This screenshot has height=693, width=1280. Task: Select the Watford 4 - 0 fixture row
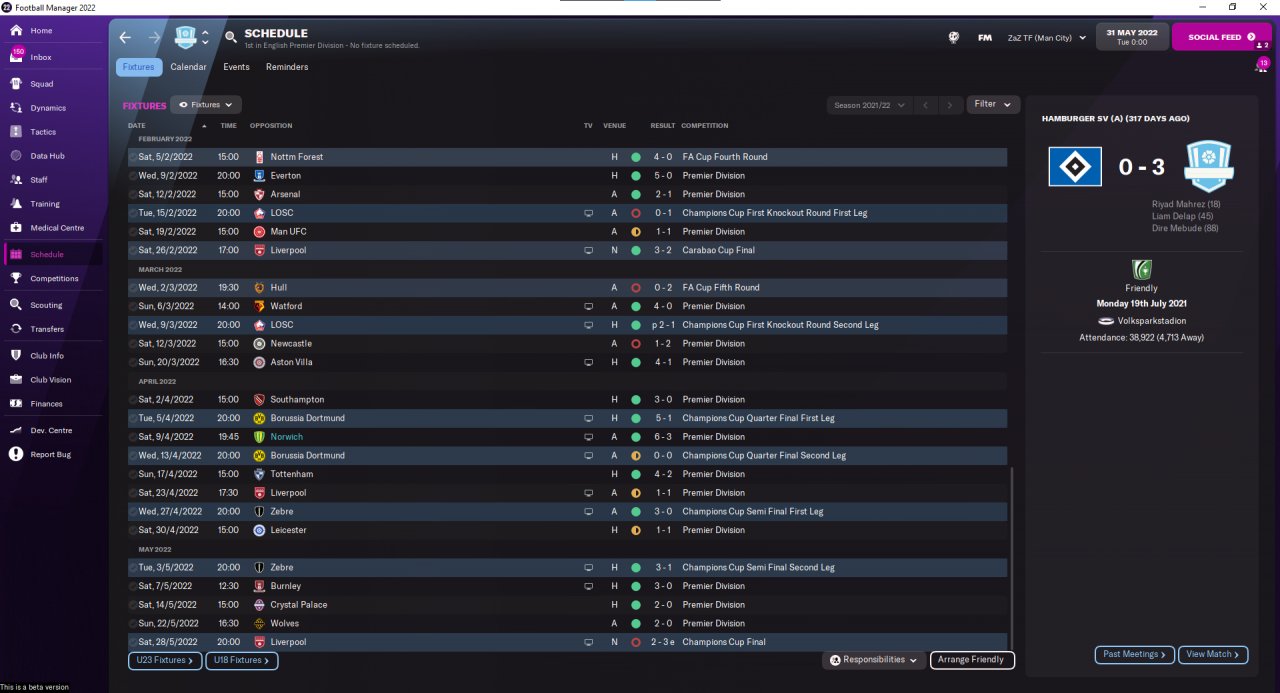pos(567,306)
